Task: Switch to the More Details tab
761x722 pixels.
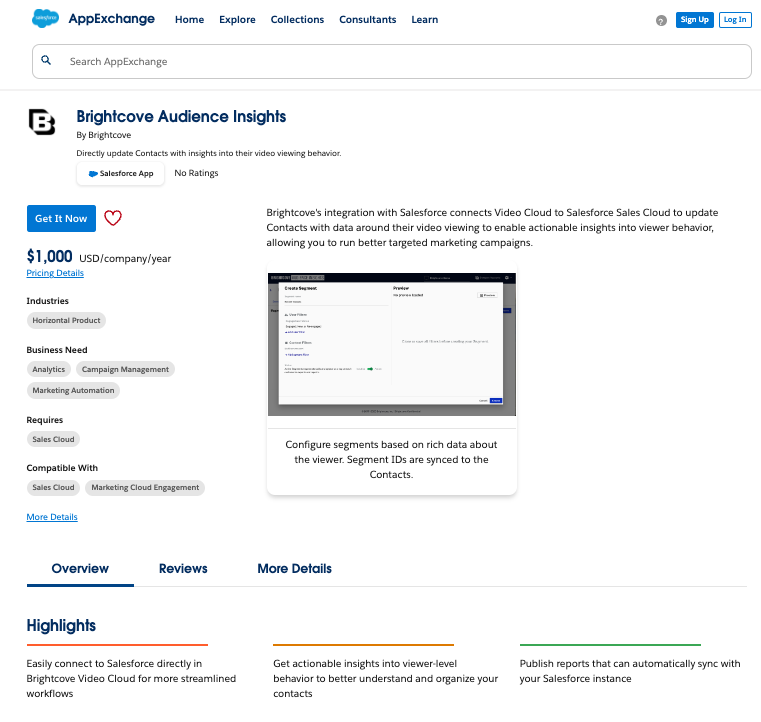Action: [x=294, y=568]
